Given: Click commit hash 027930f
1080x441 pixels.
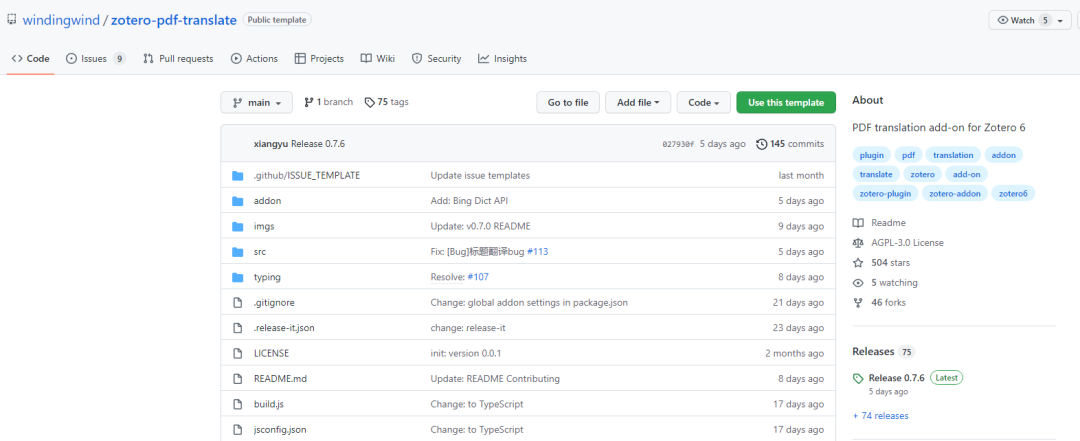Looking at the screenshot, I should pyautogui.click(x=678, y=145).
